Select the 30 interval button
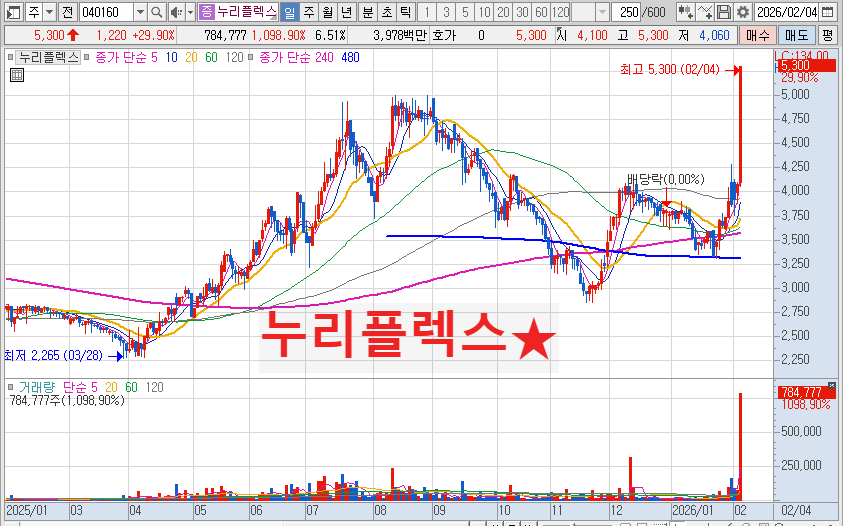Screen dimensions: 843x526 pyautogui.click(x=523, y=12)
